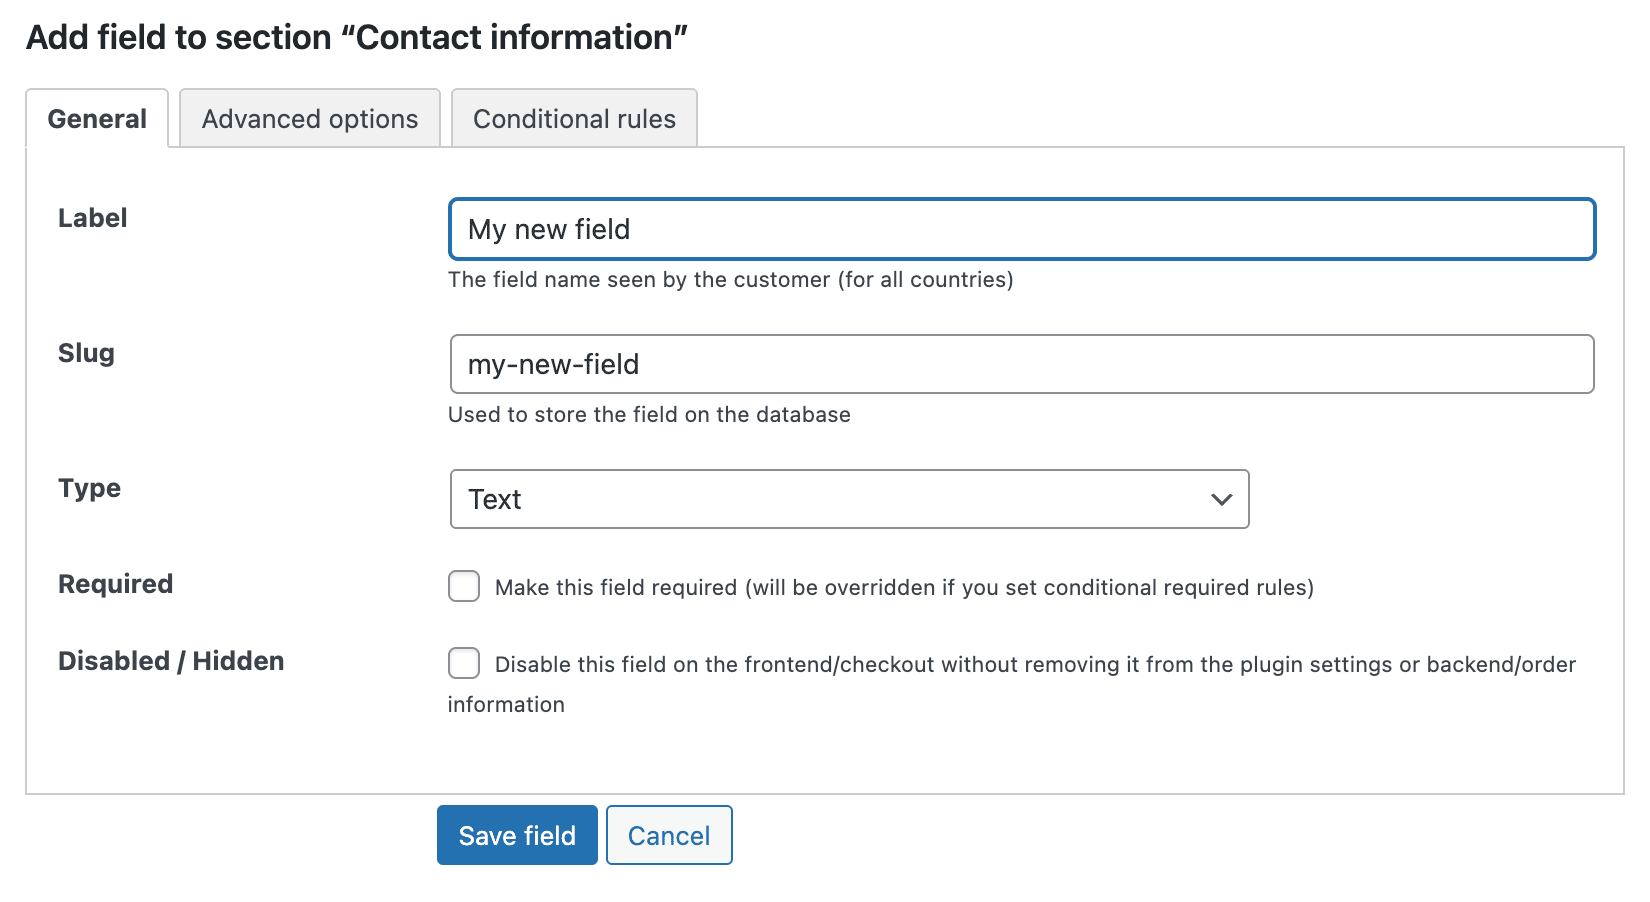Viewport: 1650px width, 902px height.
Task: Click the Label input with "My new field"
Action: pyautogui.click(x=1021, y=229)
